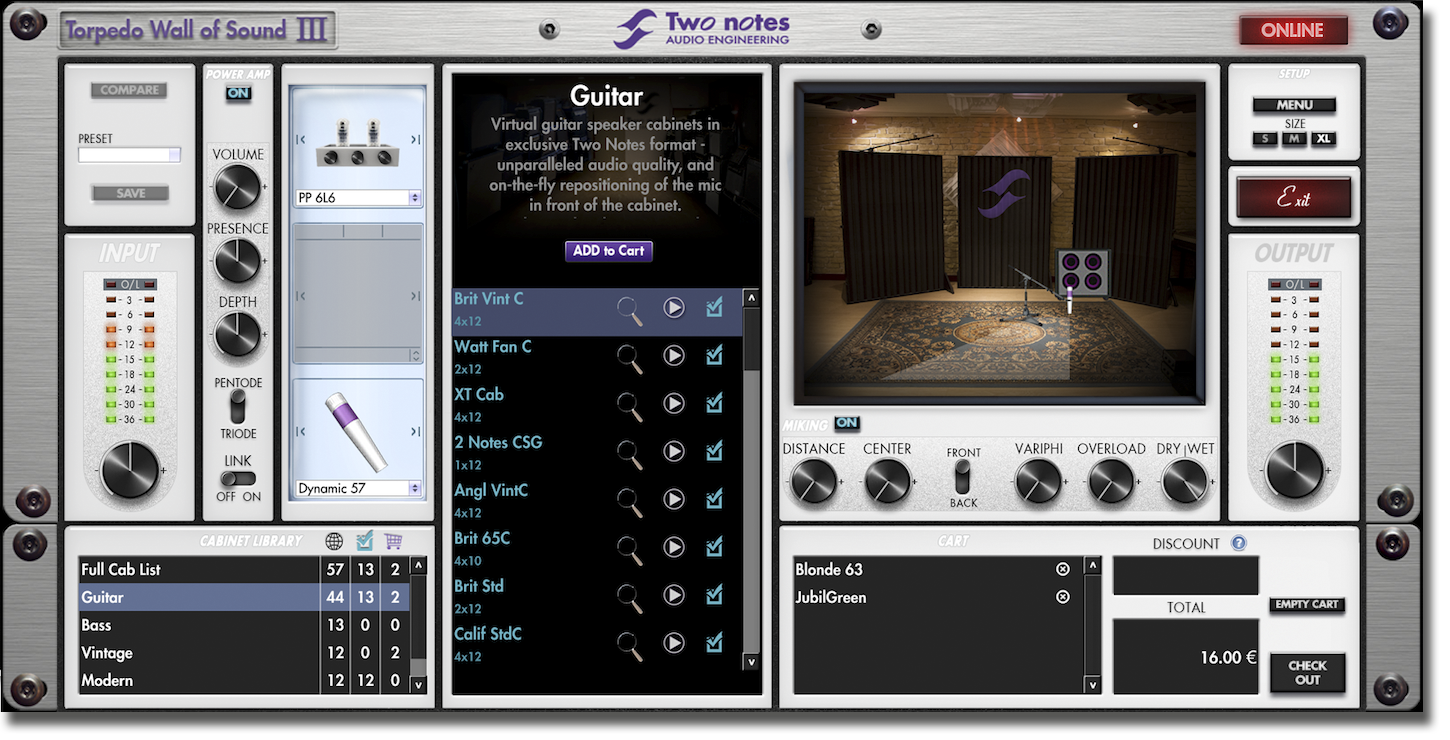Open magnifier for Brit Std cabinet
Screen dimensions: 1450x740
[630, 599]
